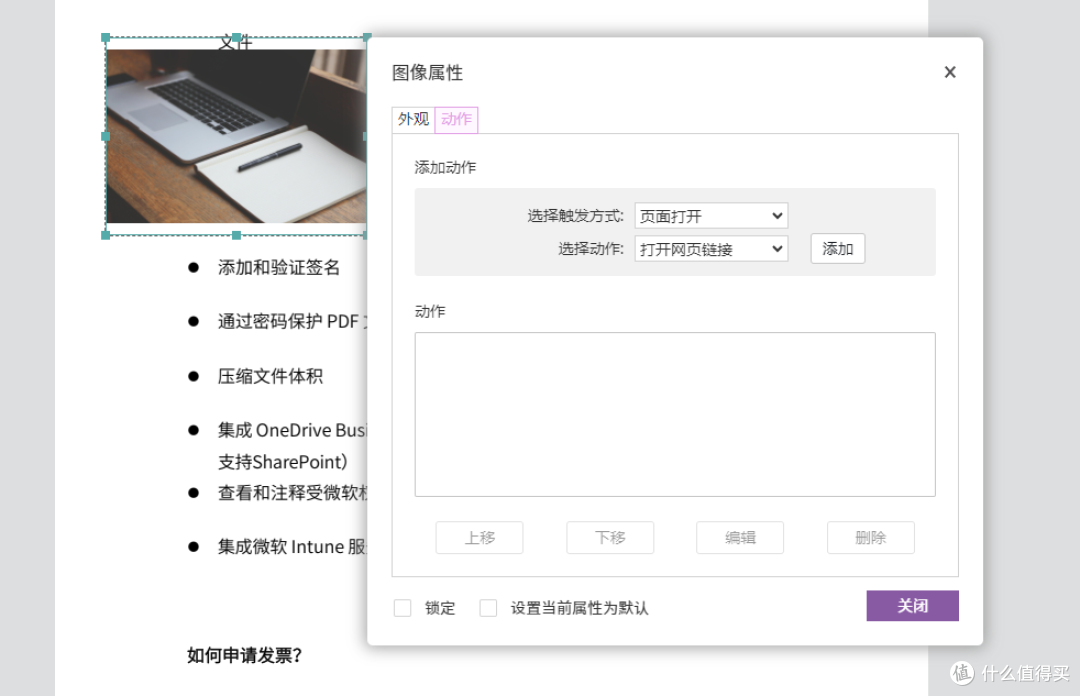Check 设置当前属性为默认 checkbox
Image resolution: width=1080 pixels, height=696 pixels.
488,608
